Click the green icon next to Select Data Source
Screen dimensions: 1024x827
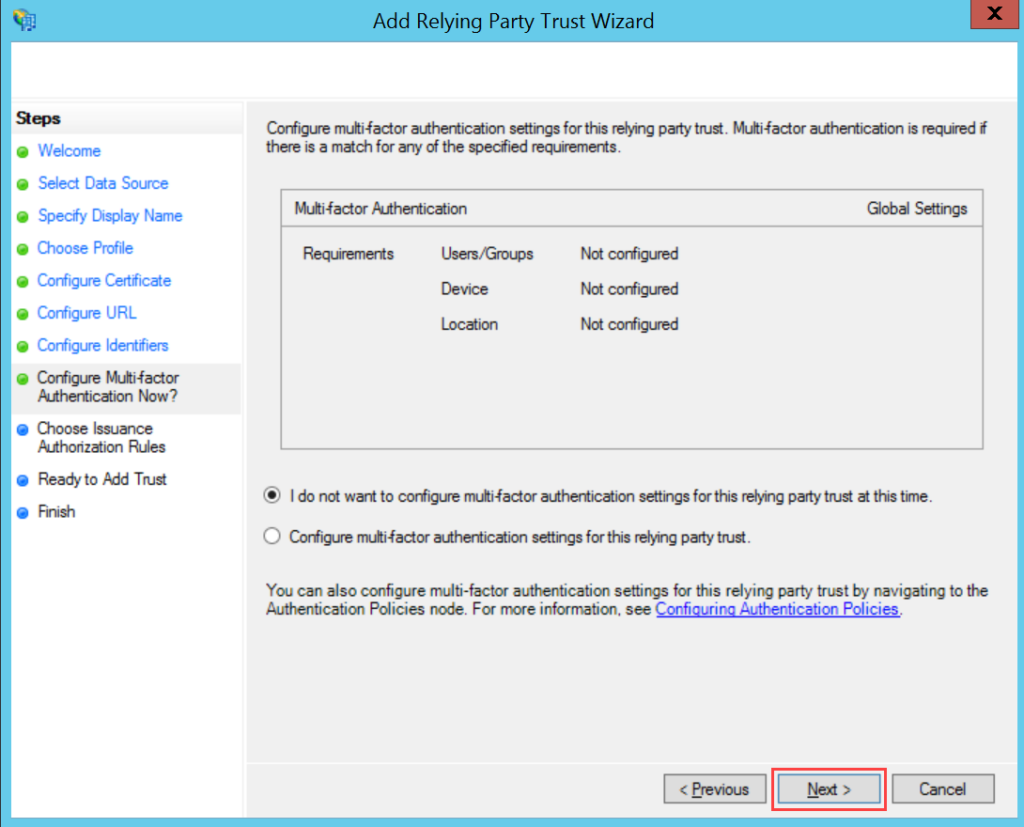pos(22,183)
